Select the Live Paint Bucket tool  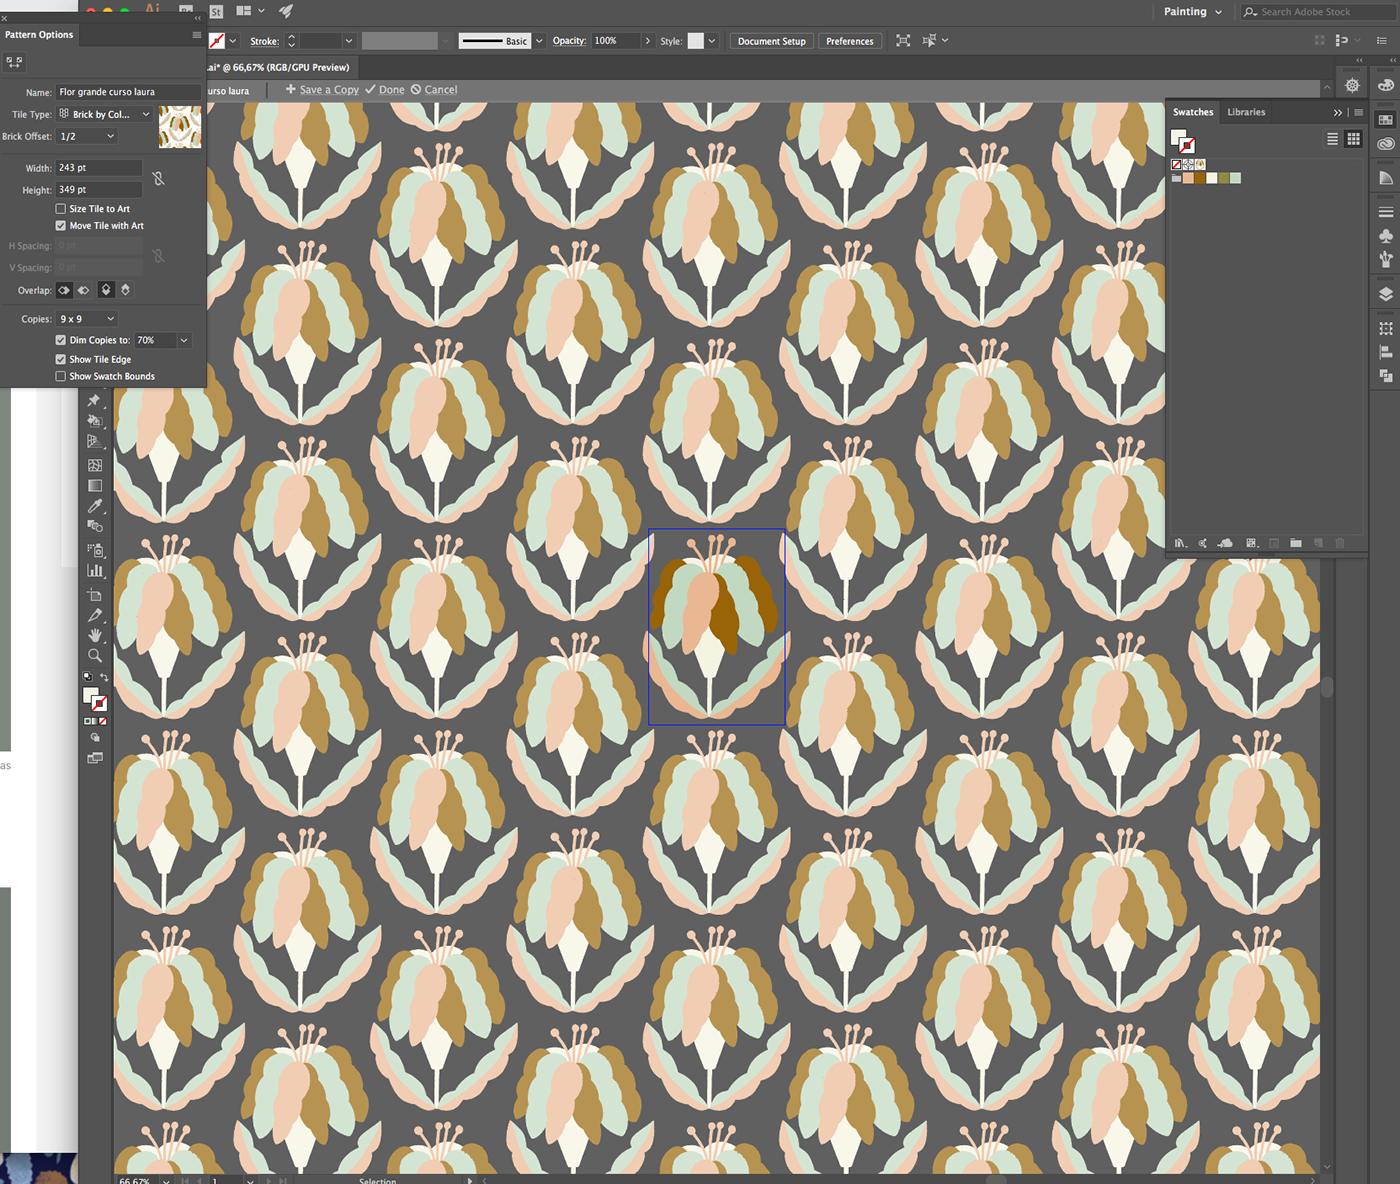coord(95,421)
